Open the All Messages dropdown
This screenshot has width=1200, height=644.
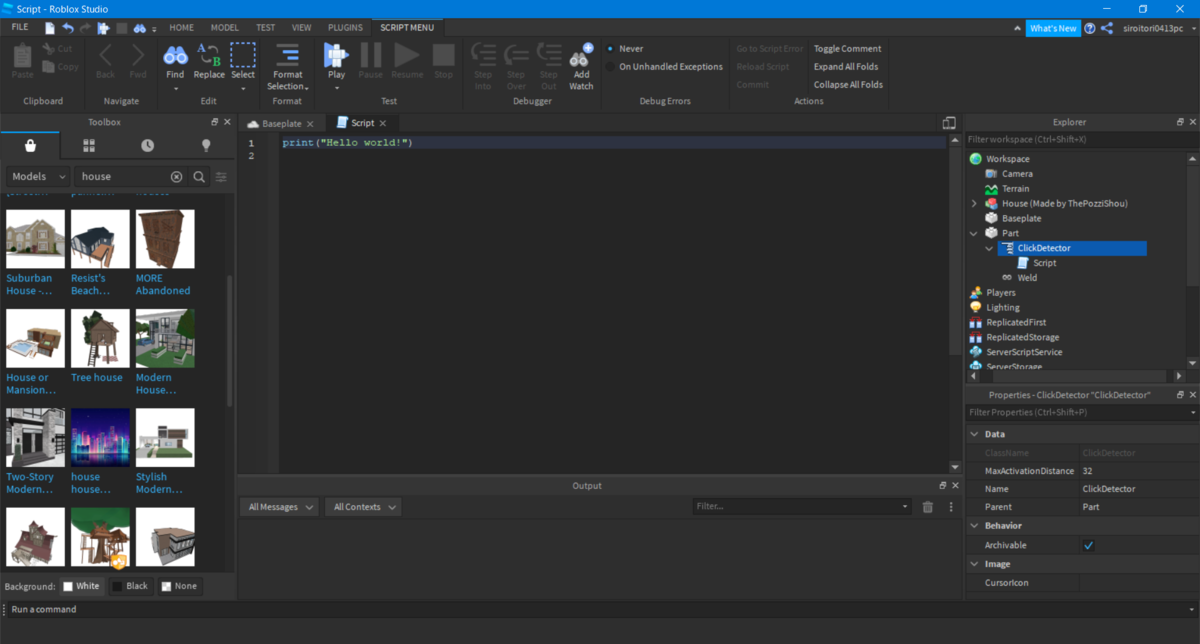pyautogui.click(x=279, y=507)
